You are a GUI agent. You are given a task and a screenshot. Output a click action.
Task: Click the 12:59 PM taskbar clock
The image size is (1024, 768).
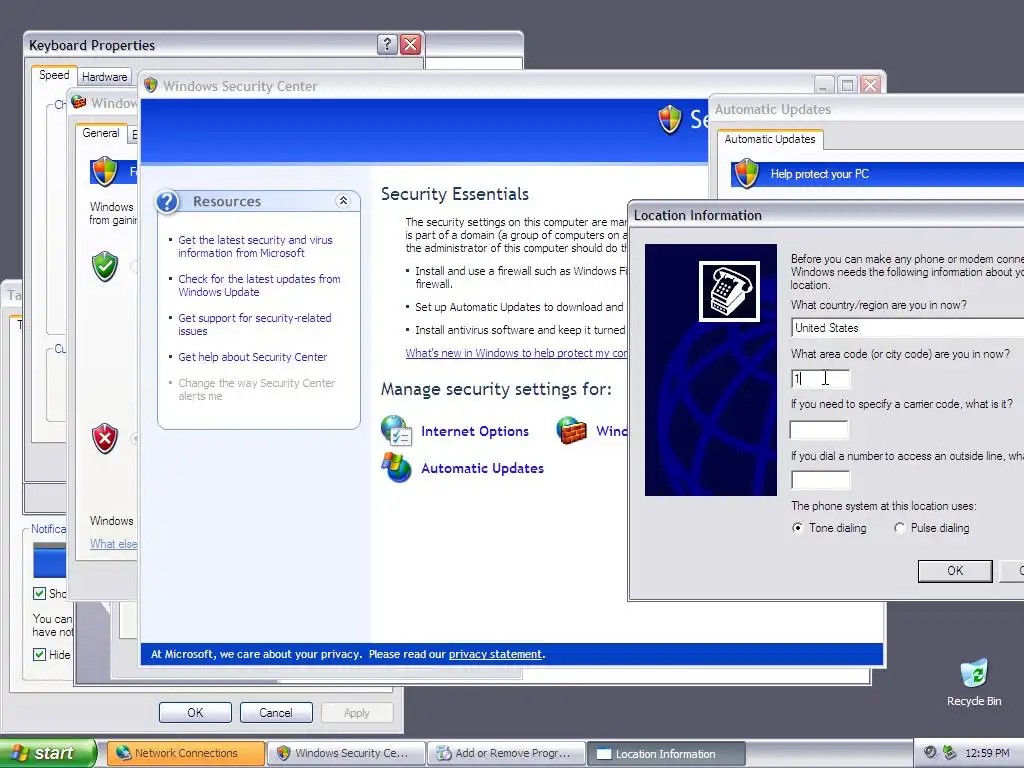click(987, 753)
